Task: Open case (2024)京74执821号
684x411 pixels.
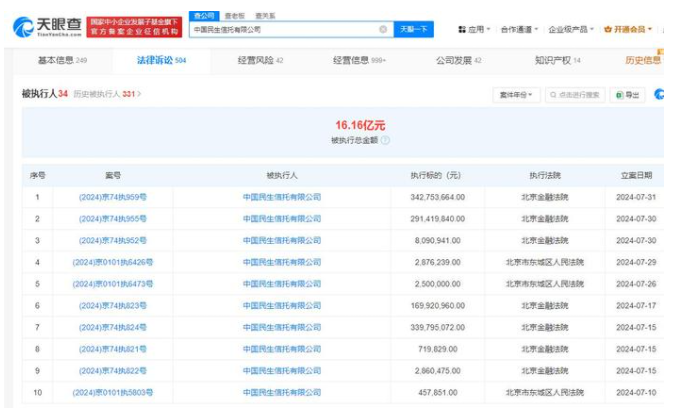Action: 113,349
